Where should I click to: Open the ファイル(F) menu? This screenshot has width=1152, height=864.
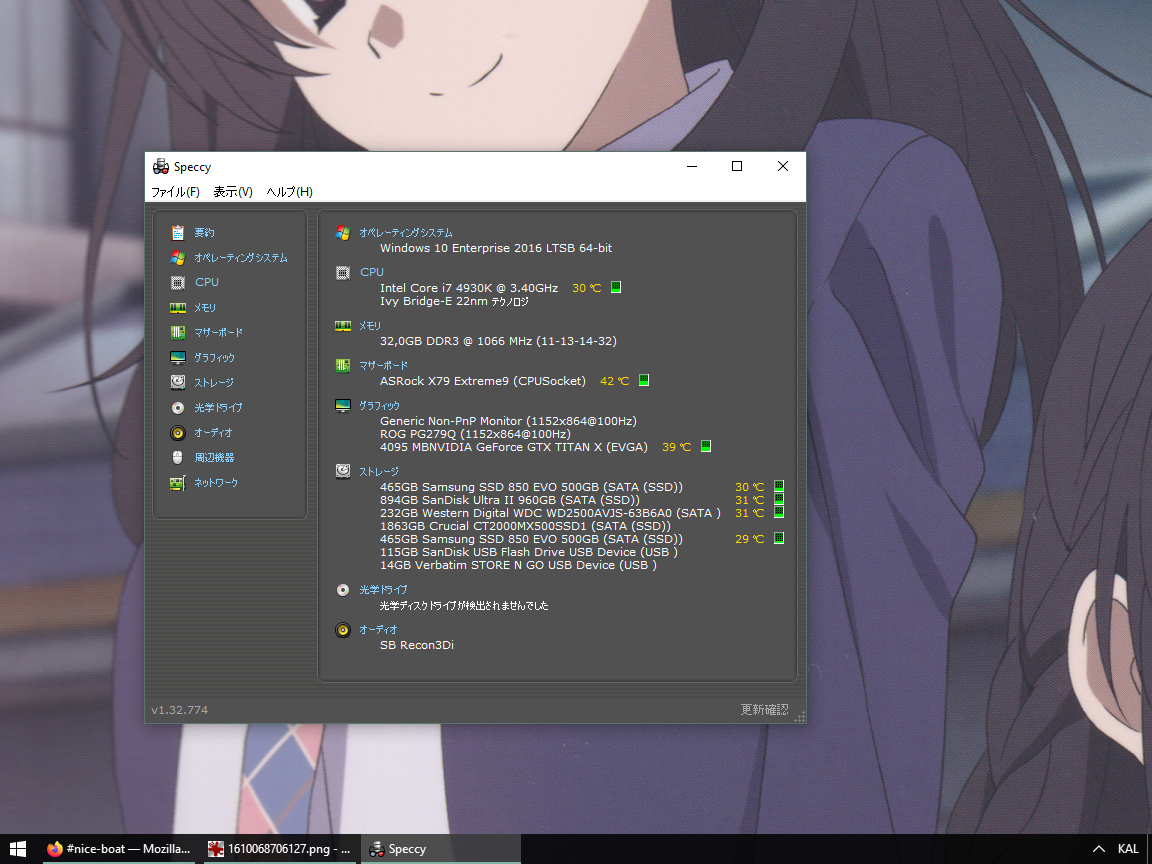point(175,192)
